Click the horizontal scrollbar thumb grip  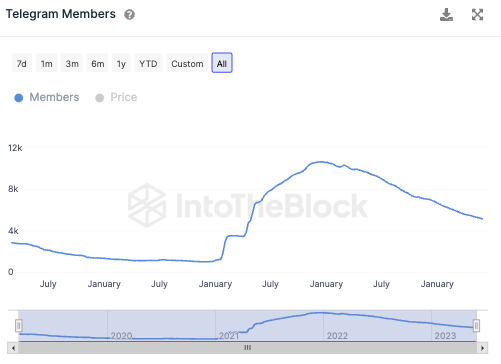(247, 348)
